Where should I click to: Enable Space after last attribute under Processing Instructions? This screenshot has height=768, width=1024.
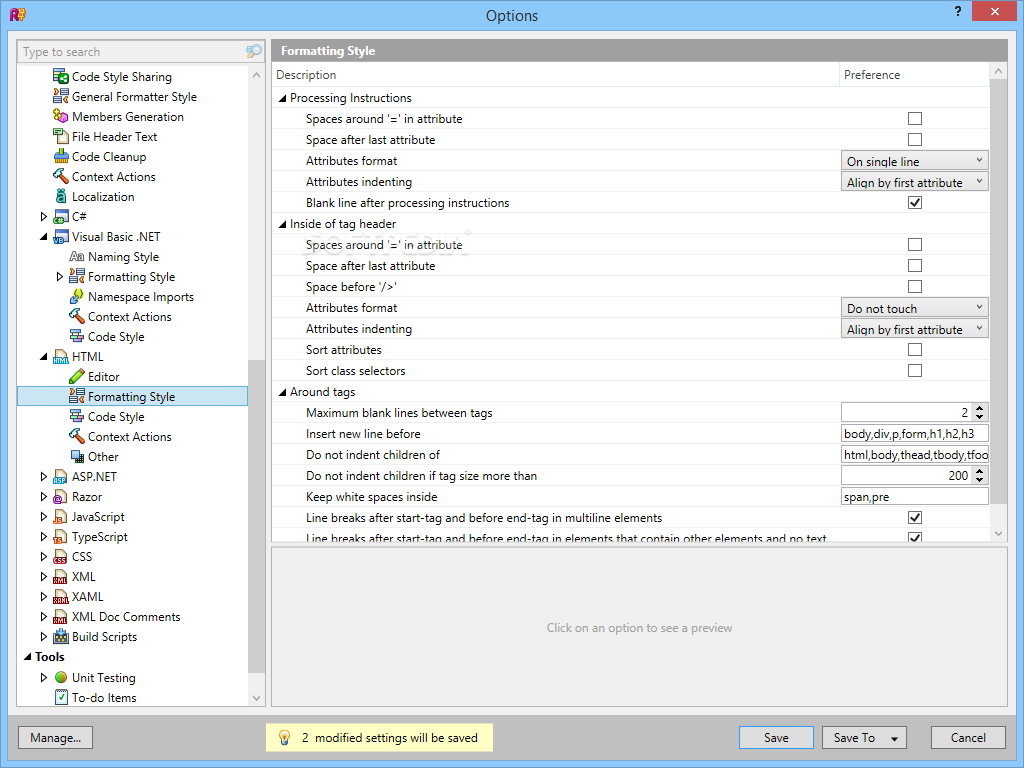(x=915, y=139)
